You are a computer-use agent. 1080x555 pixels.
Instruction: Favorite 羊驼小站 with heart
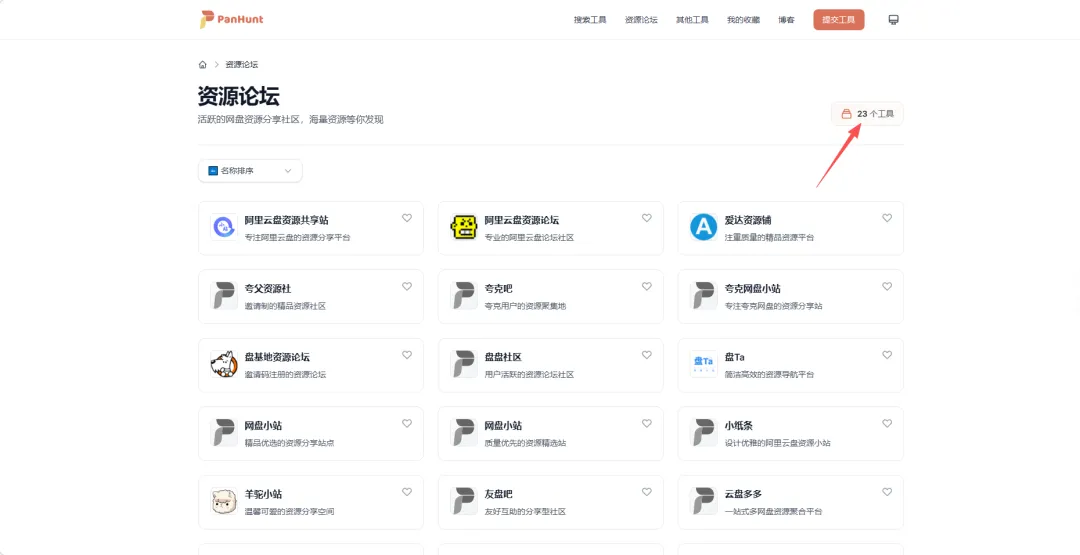(x=407, y=492)
